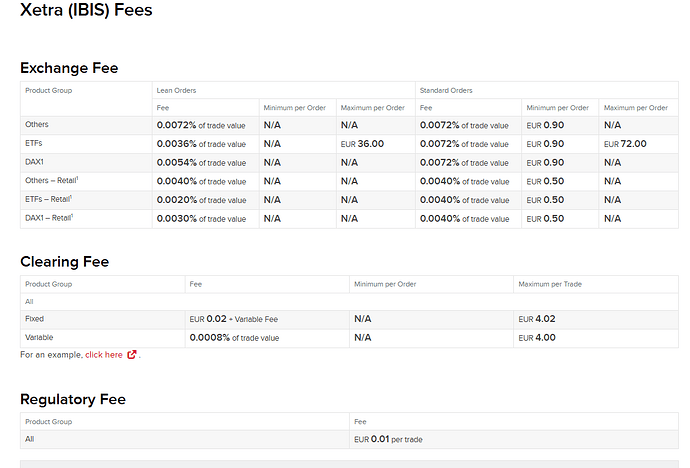Select the 'EUR 36.00' maximum per order value
The height and width of the screenshot is (468, 690).
point(362,144)
